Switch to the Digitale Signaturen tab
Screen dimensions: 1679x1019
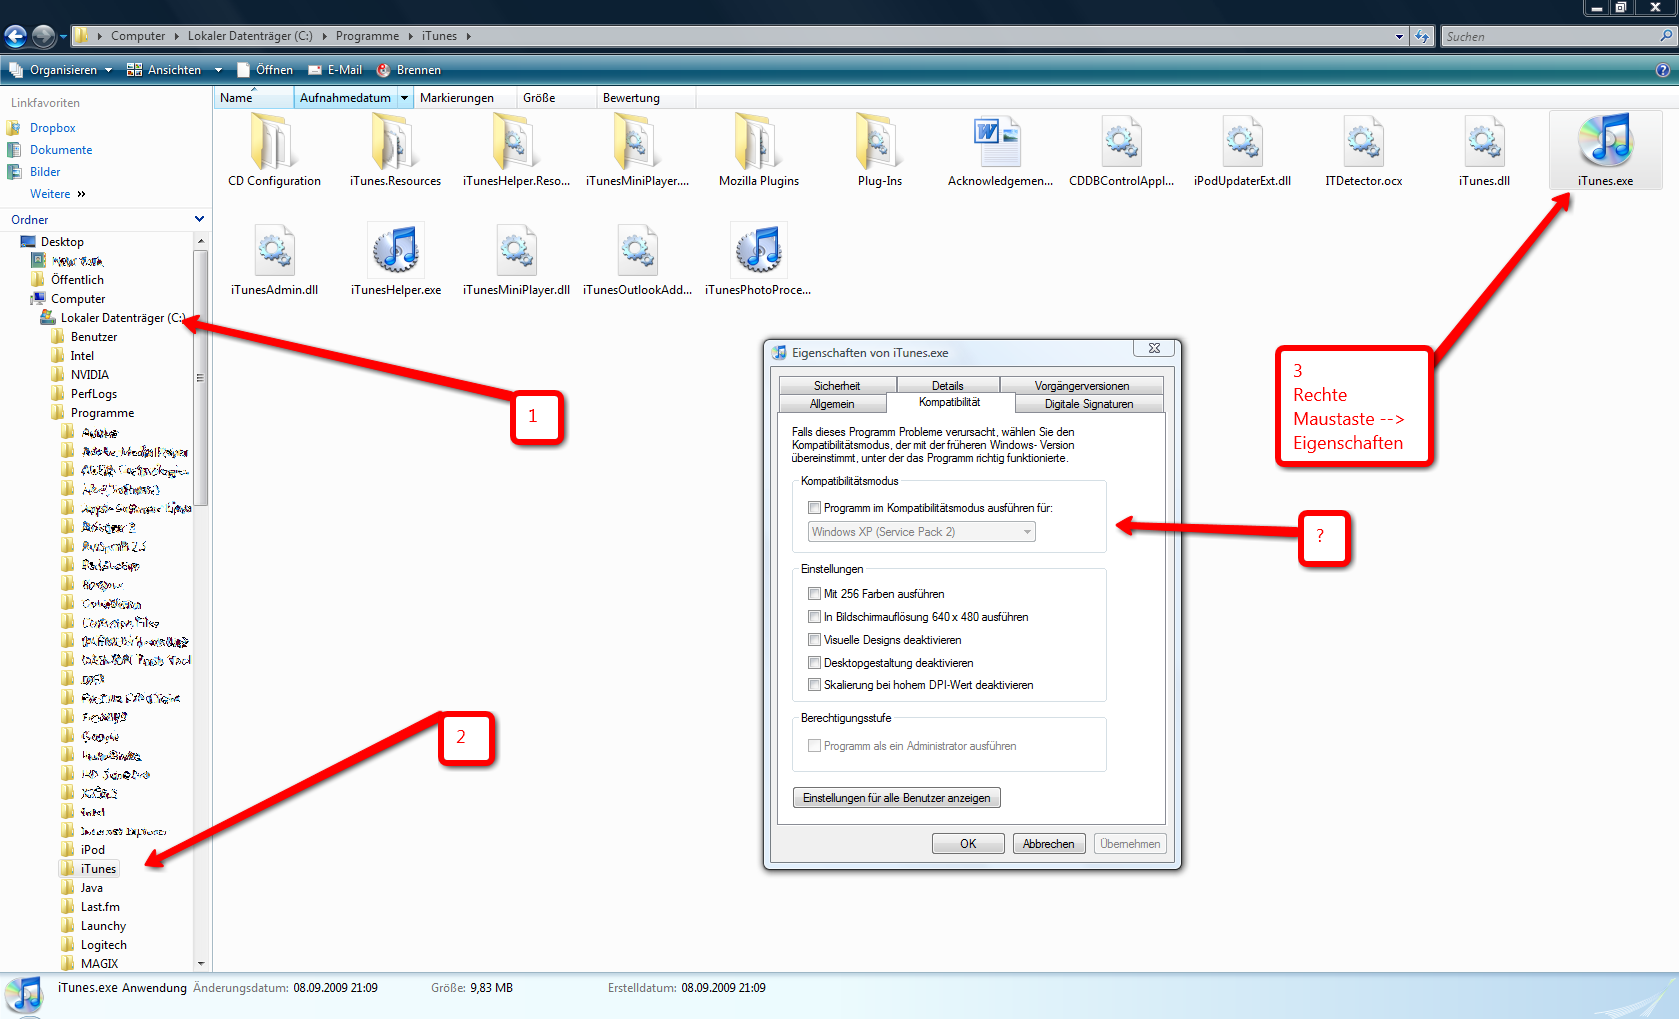pyautogui.click(x=1089, y=404)
